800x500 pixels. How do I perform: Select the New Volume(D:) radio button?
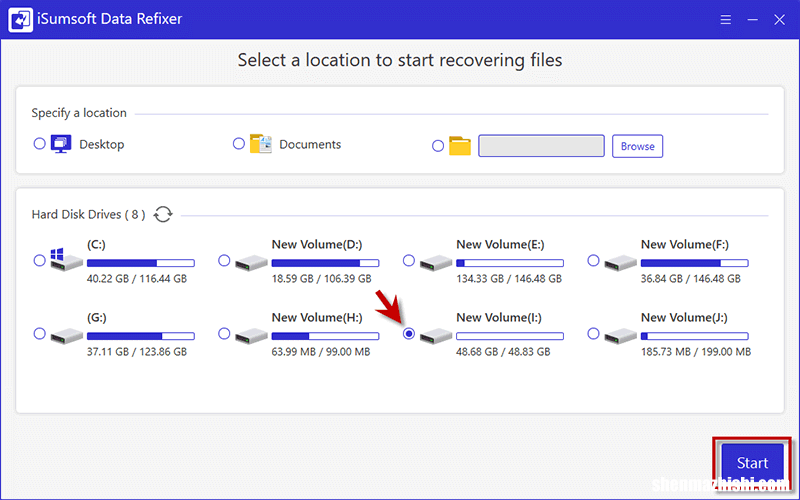click(224, 261)
